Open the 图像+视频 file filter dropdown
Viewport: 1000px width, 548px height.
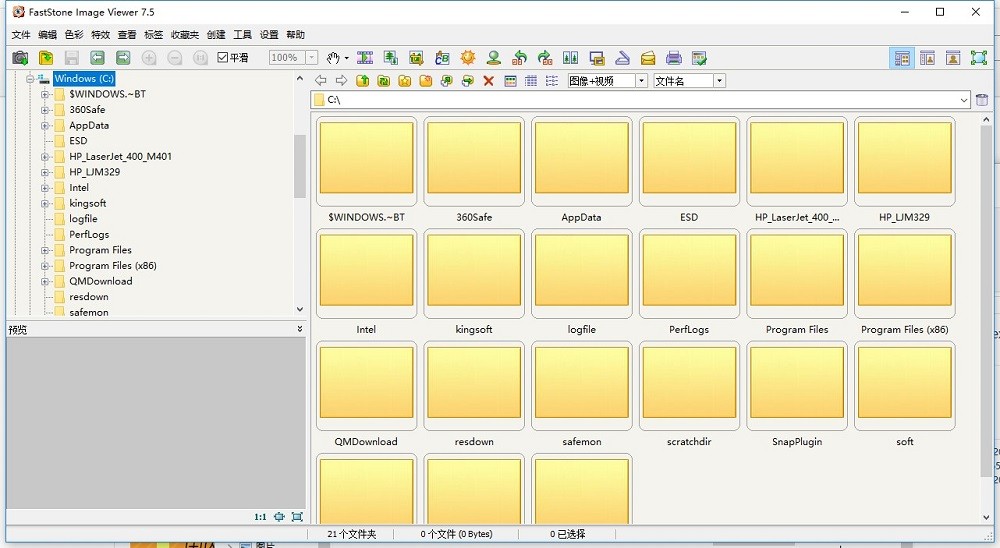pyautogui.click(x=642, y=81)
